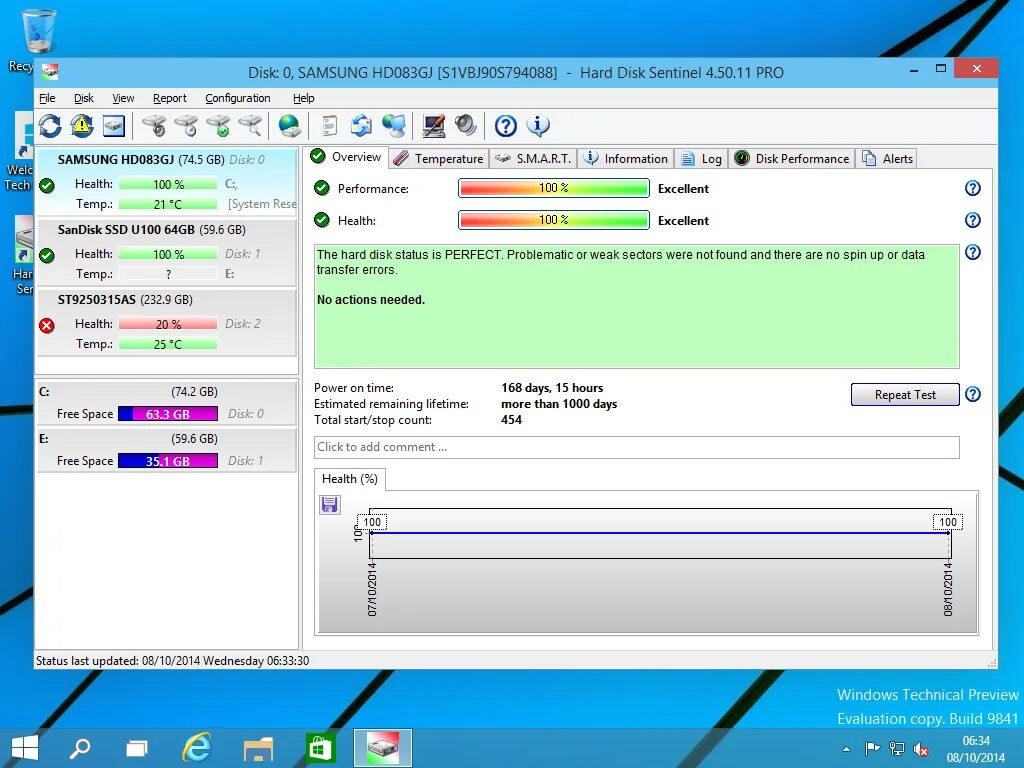Viewport: 1024px width, 768px height.
Task: Click the refresh icon with yellow warning sign
Action: pos(82,125)
